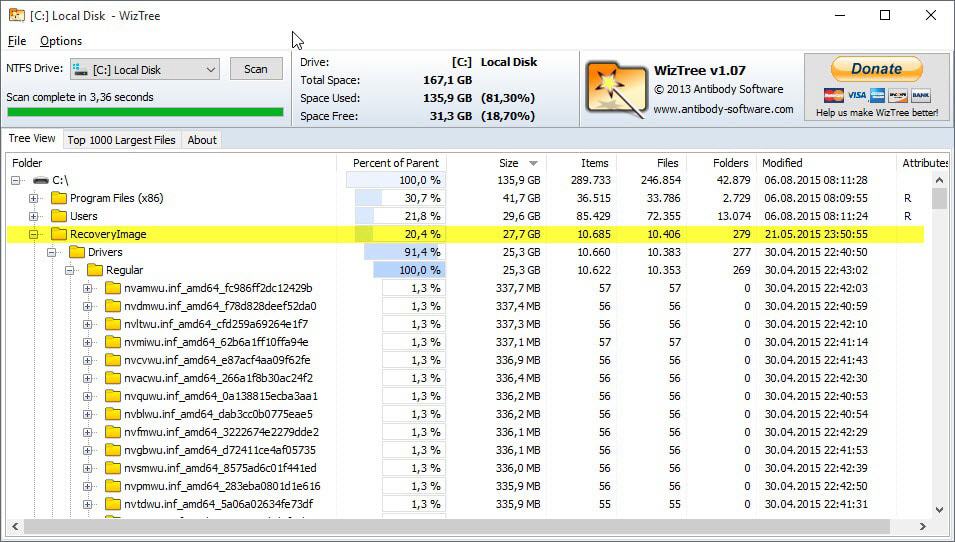955x542 pixels.
Task: Click the RecoveryImage folder icon
Action: click(x=59, y=234)
